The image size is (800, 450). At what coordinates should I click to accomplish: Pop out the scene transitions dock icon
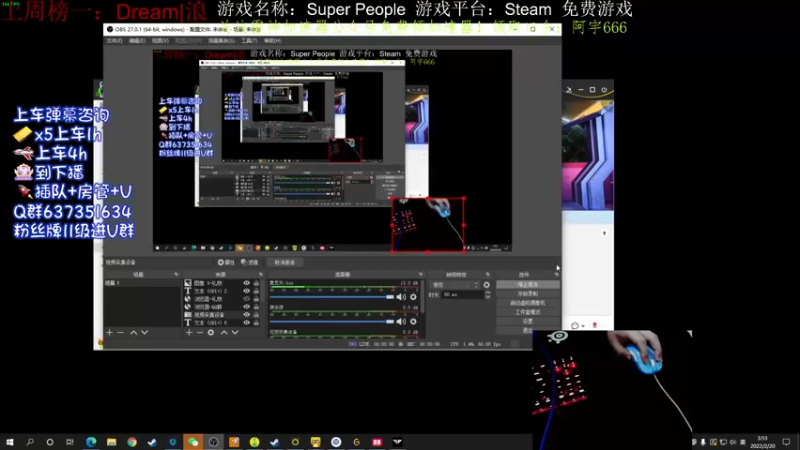488,274
